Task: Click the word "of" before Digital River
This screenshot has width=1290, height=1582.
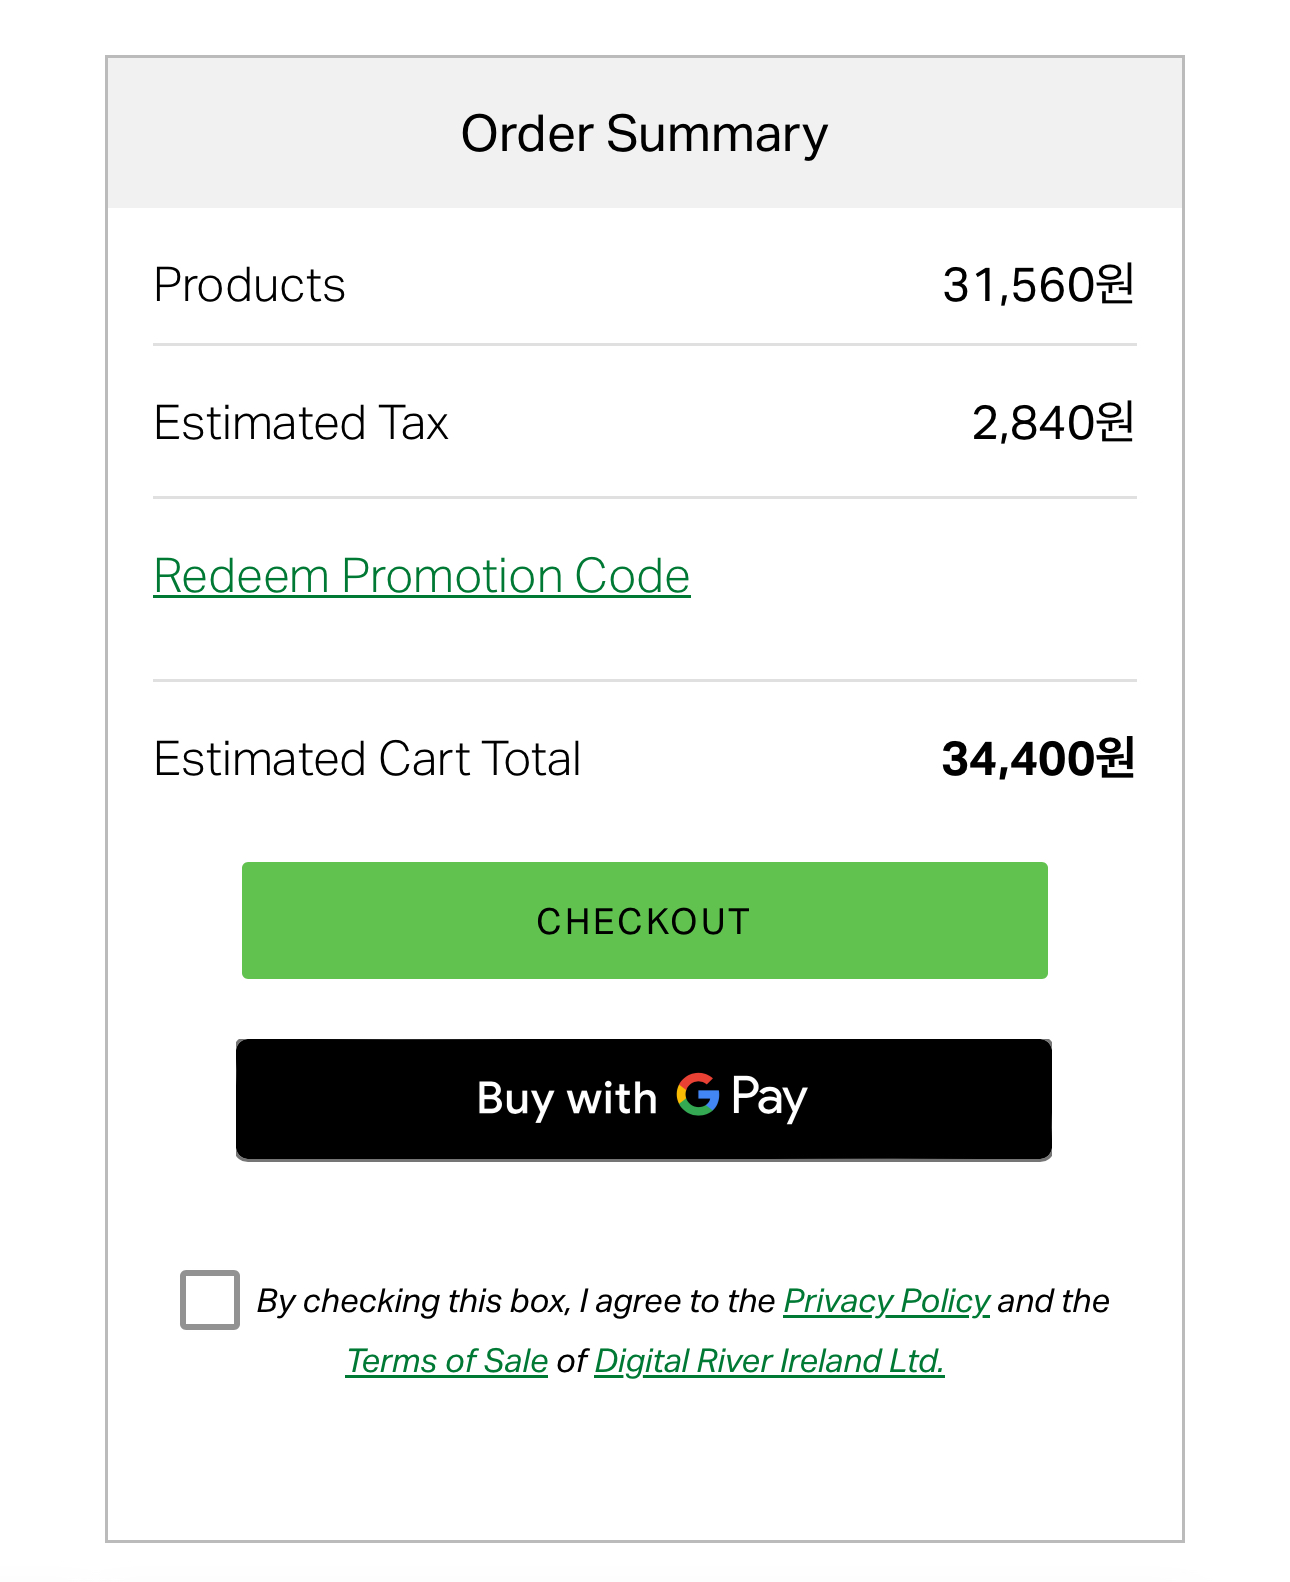Action: click(571, 1361)
